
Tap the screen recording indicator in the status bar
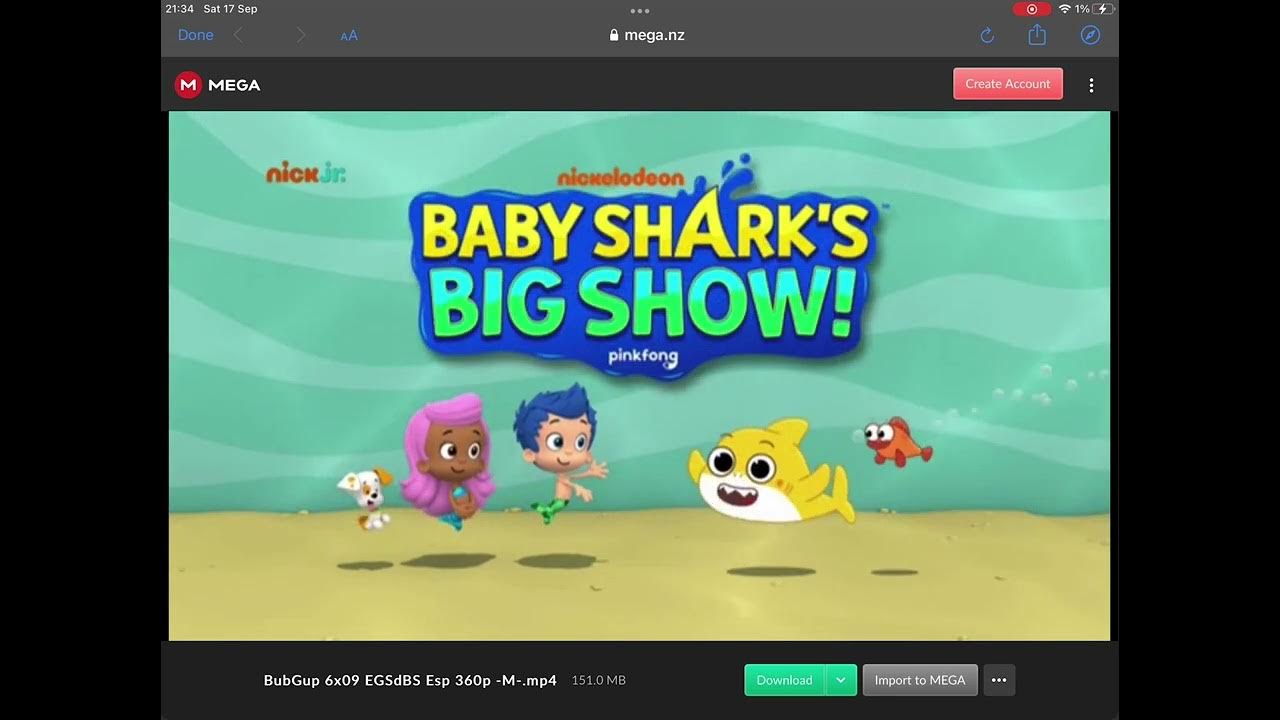click(1032, 9)
